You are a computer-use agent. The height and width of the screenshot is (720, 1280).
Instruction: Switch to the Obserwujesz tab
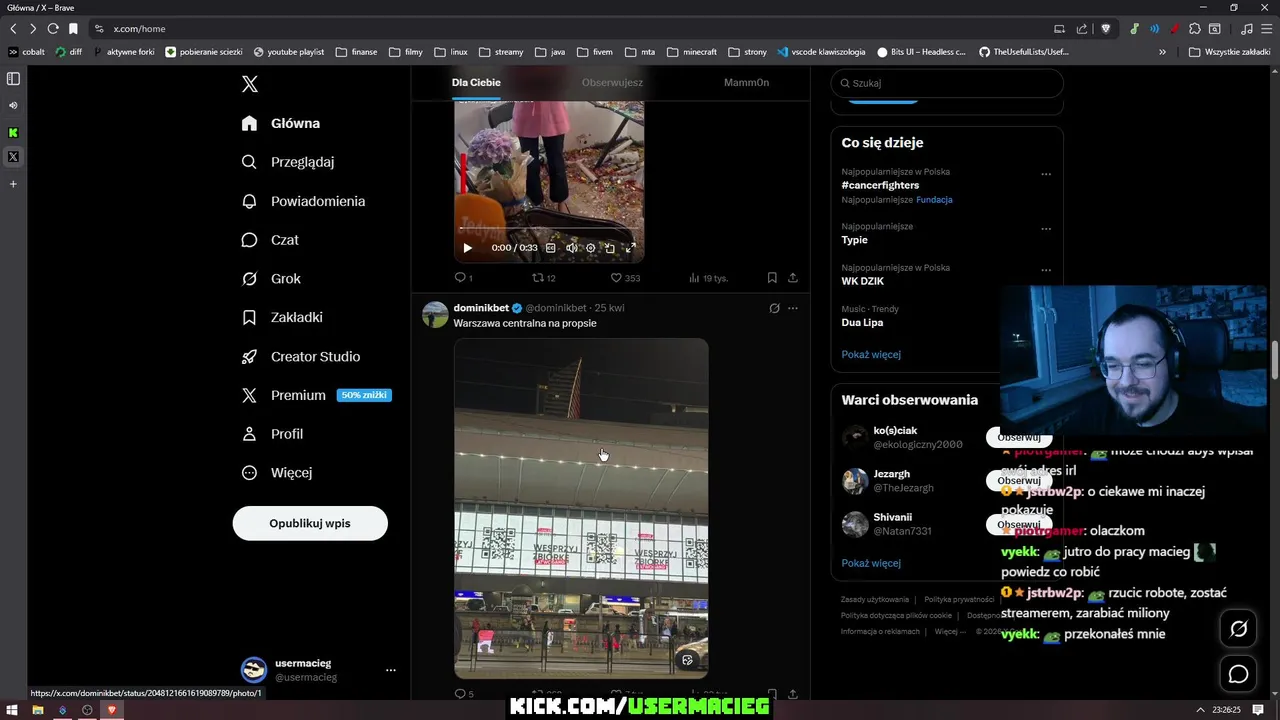612,83
